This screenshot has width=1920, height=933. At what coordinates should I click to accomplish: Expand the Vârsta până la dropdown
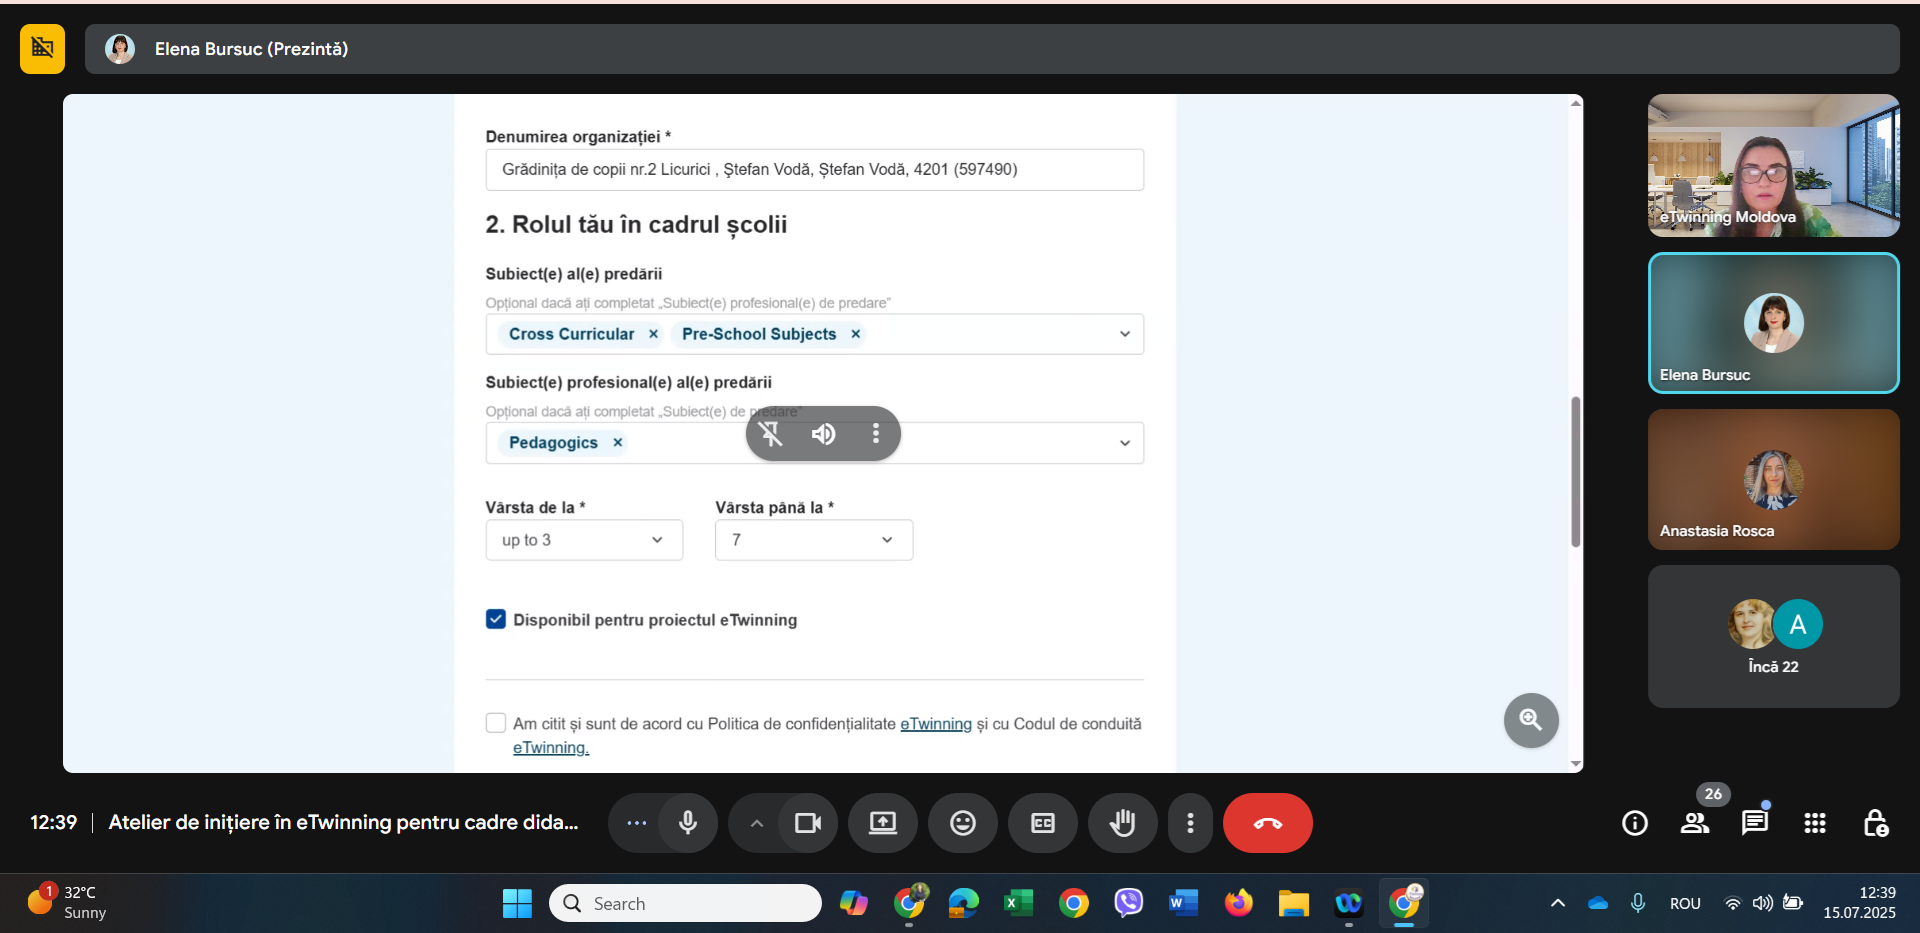[813, 540]
